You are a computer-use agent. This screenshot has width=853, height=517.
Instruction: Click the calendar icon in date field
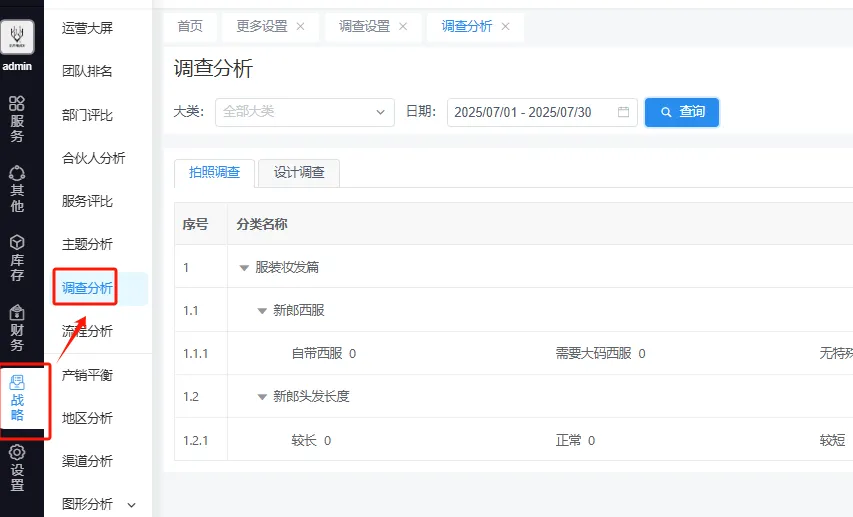coord(624,112)
